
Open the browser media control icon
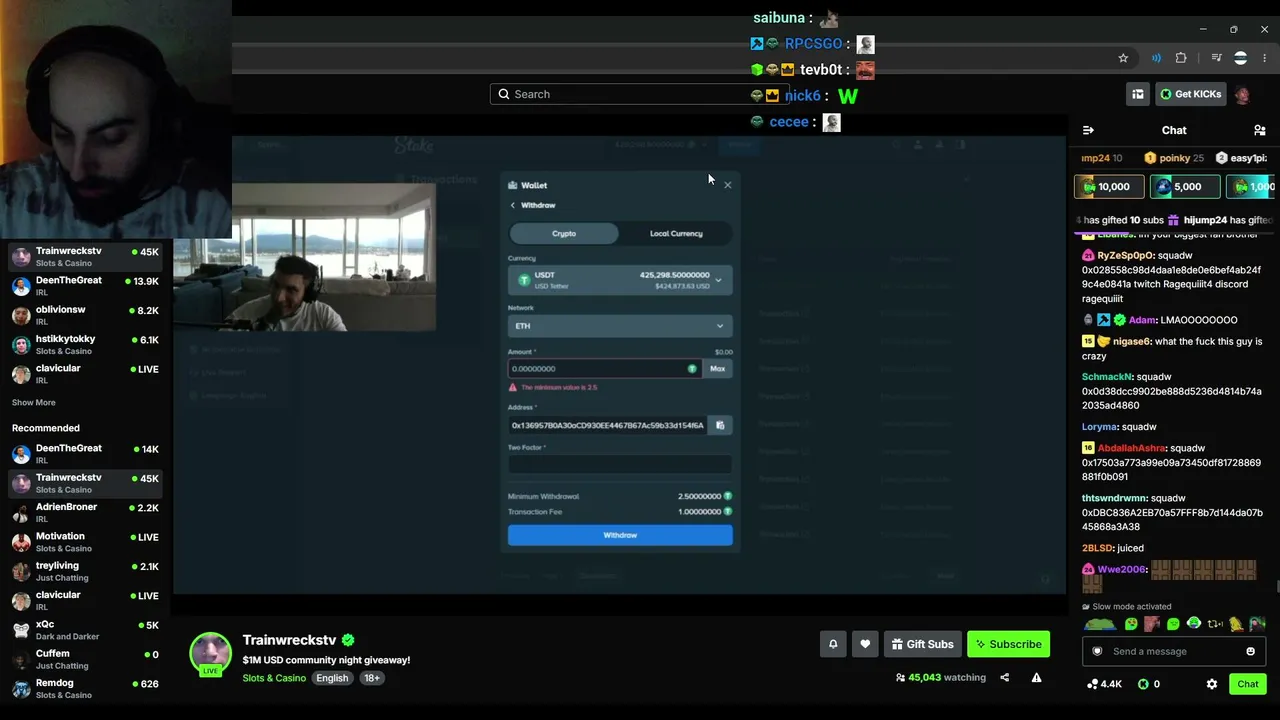tap(1216, 58)
